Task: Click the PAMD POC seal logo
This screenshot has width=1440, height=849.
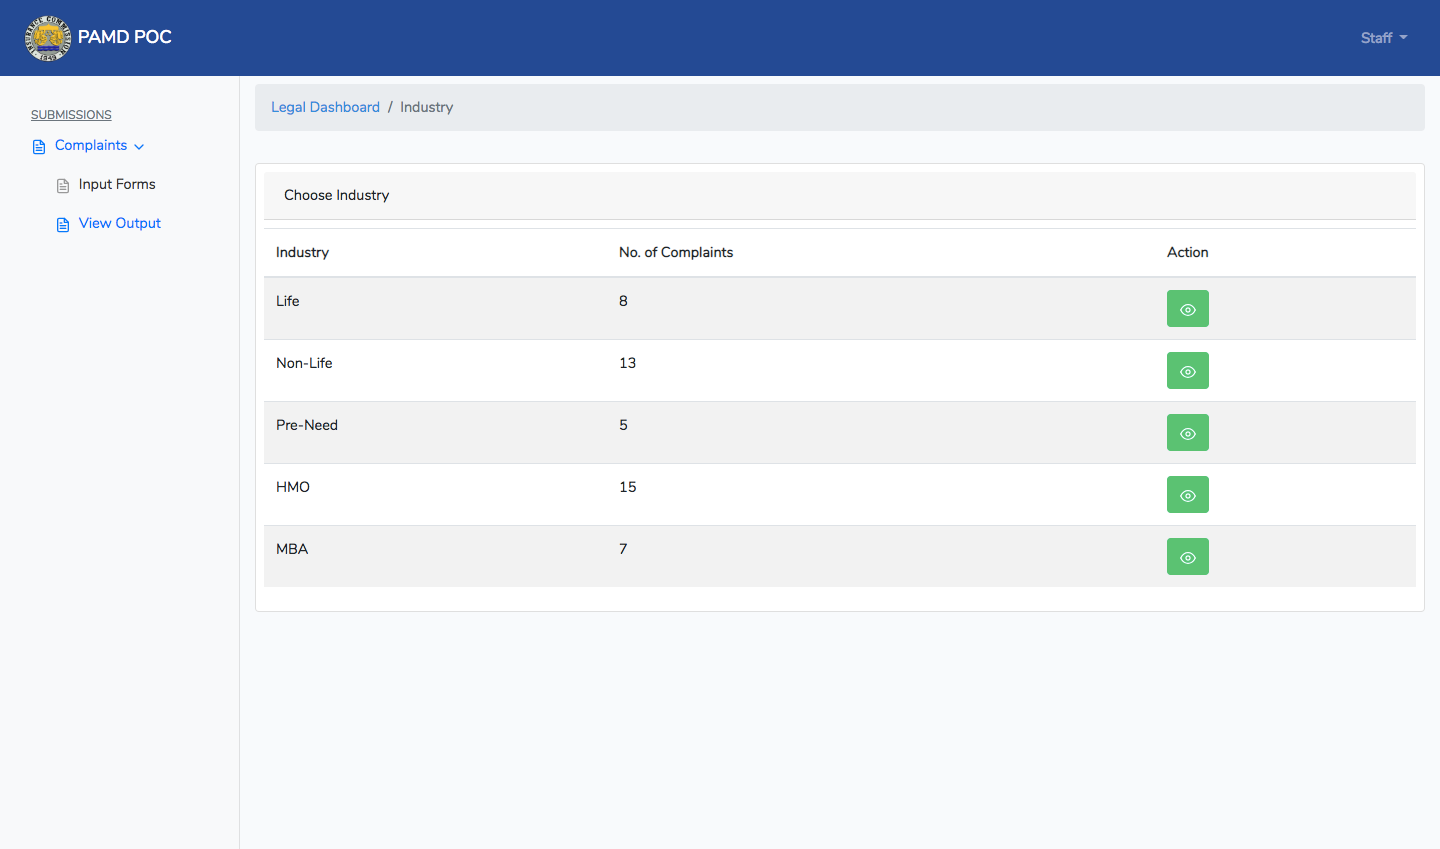Action: coord(47,38)
